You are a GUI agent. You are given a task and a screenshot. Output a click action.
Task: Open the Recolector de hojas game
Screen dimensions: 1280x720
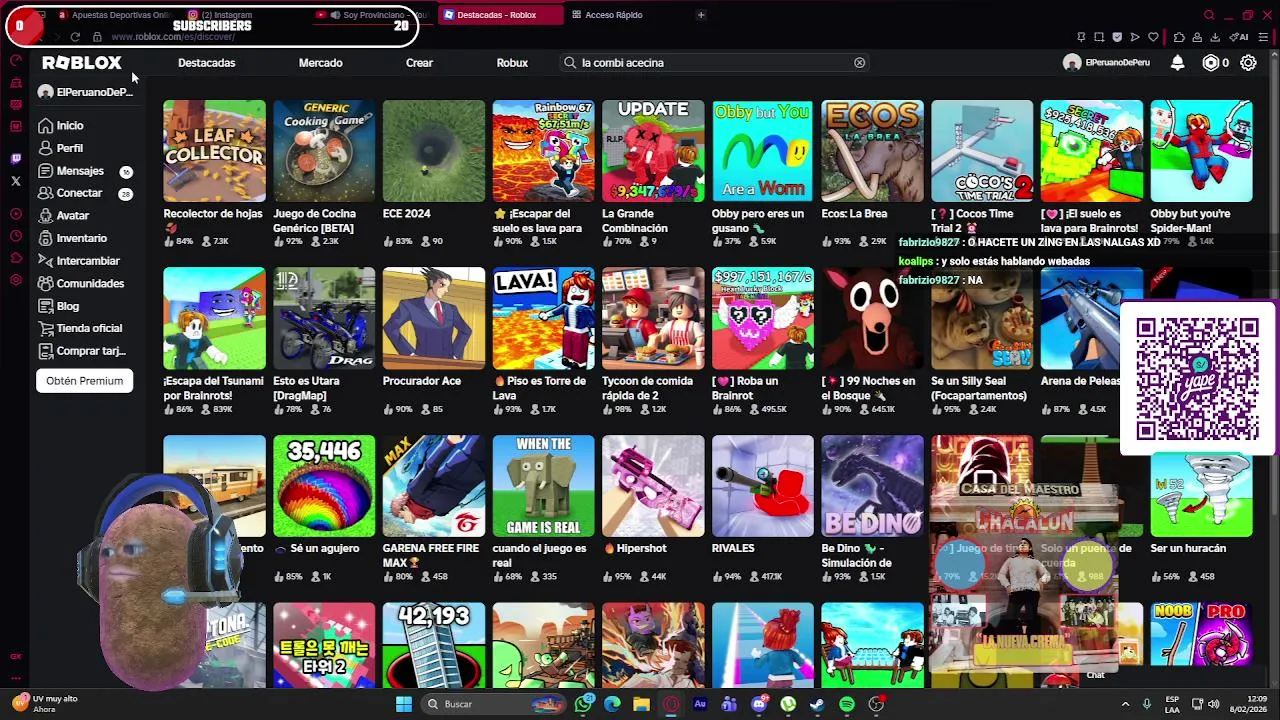point(215,151)
